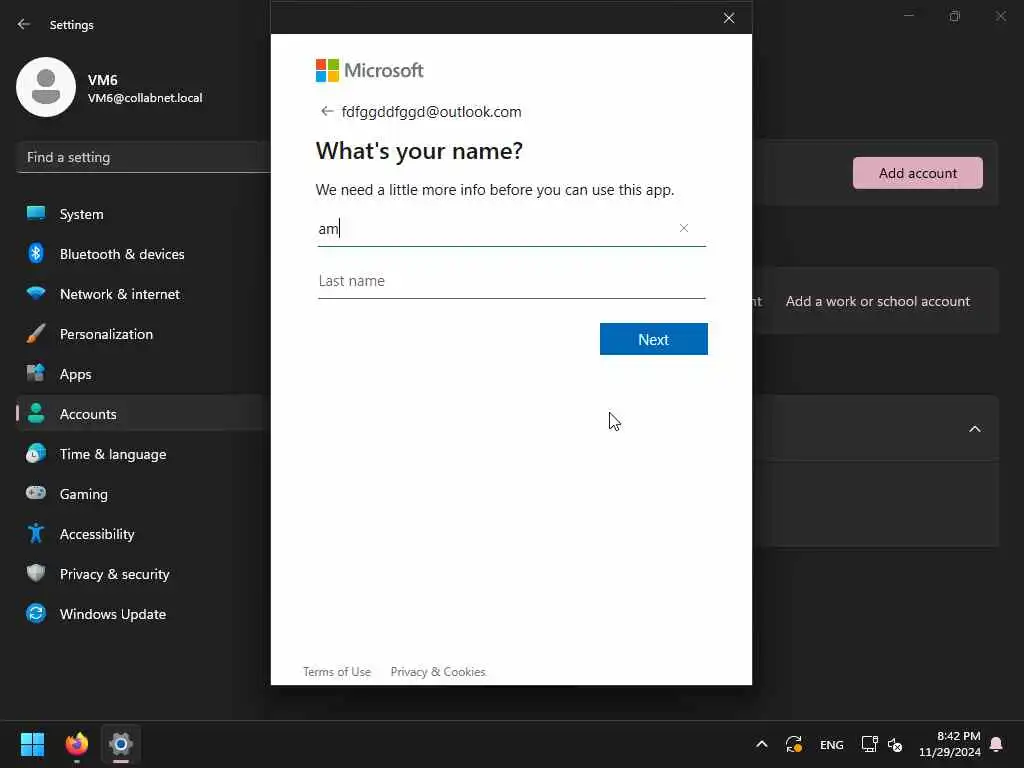This screenshot has width=1024, height=768.
Task: Click the VM6@collabnet.local account text
Action: 145,98
